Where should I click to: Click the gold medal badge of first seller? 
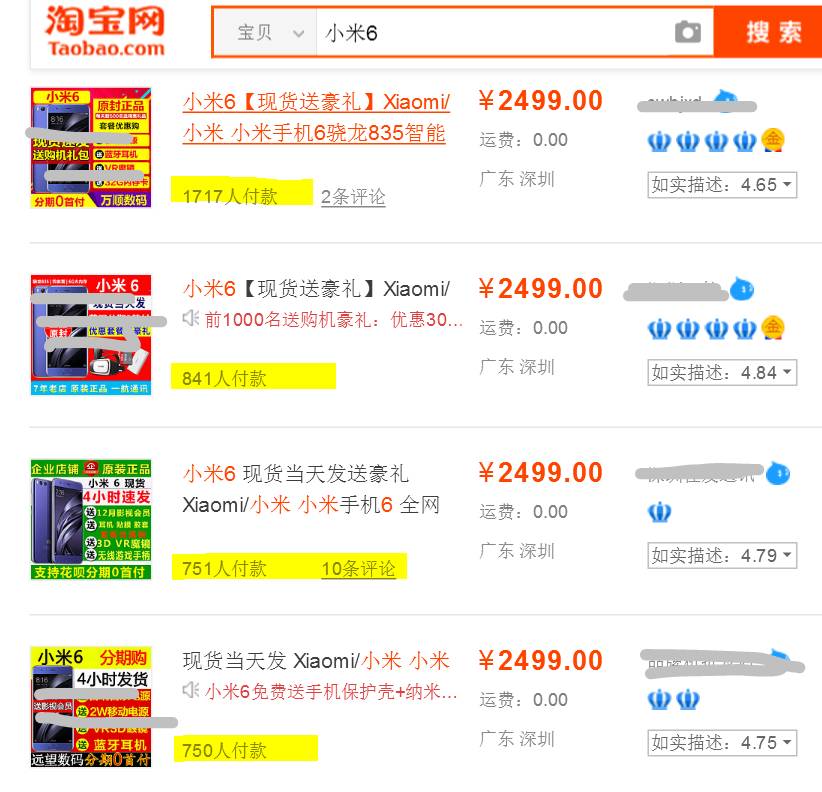(773, 140)
